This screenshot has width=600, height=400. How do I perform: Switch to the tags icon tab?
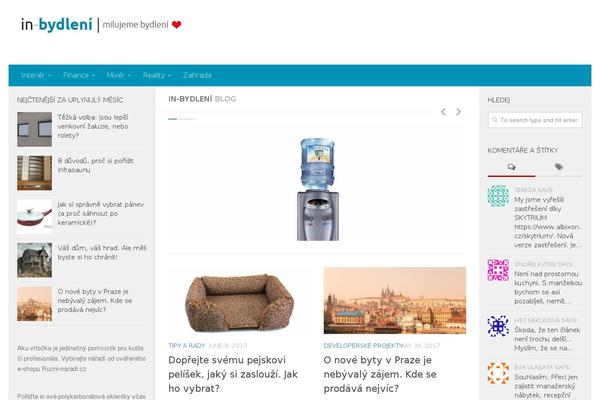tap(559, 167)
